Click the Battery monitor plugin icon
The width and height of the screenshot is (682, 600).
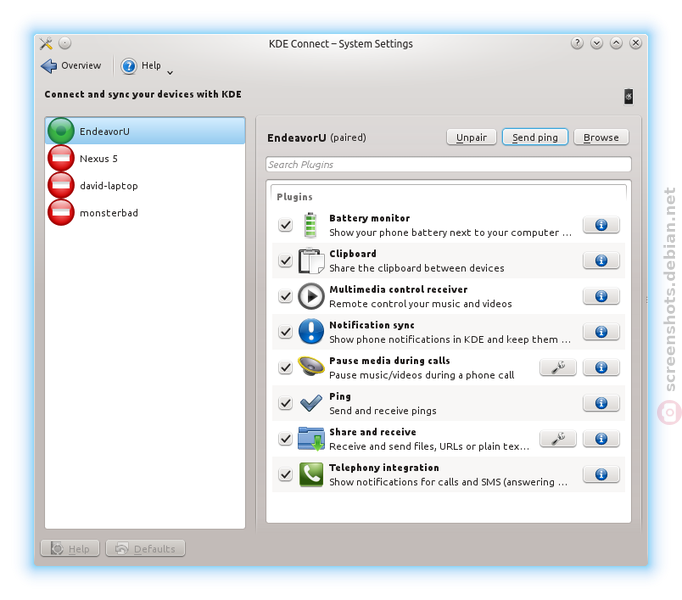click(x=310, y=225)
